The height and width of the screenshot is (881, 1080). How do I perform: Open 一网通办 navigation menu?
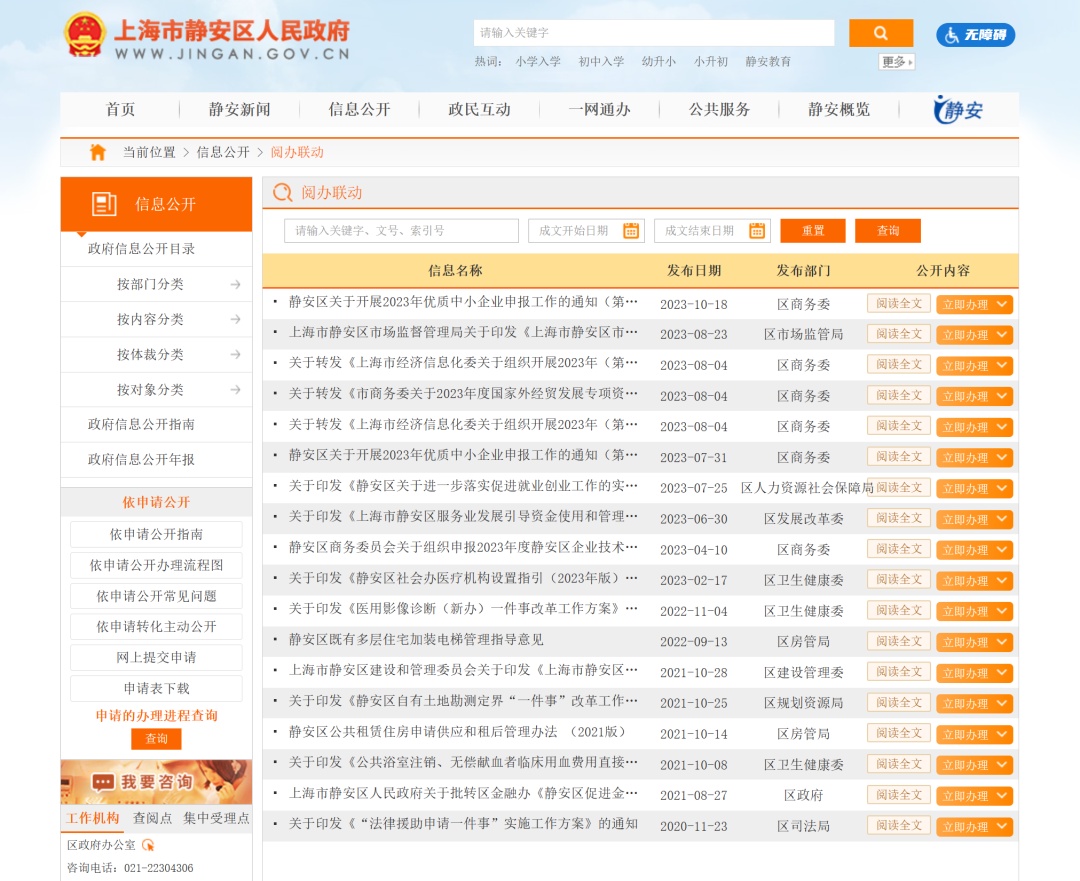point(599,110)
